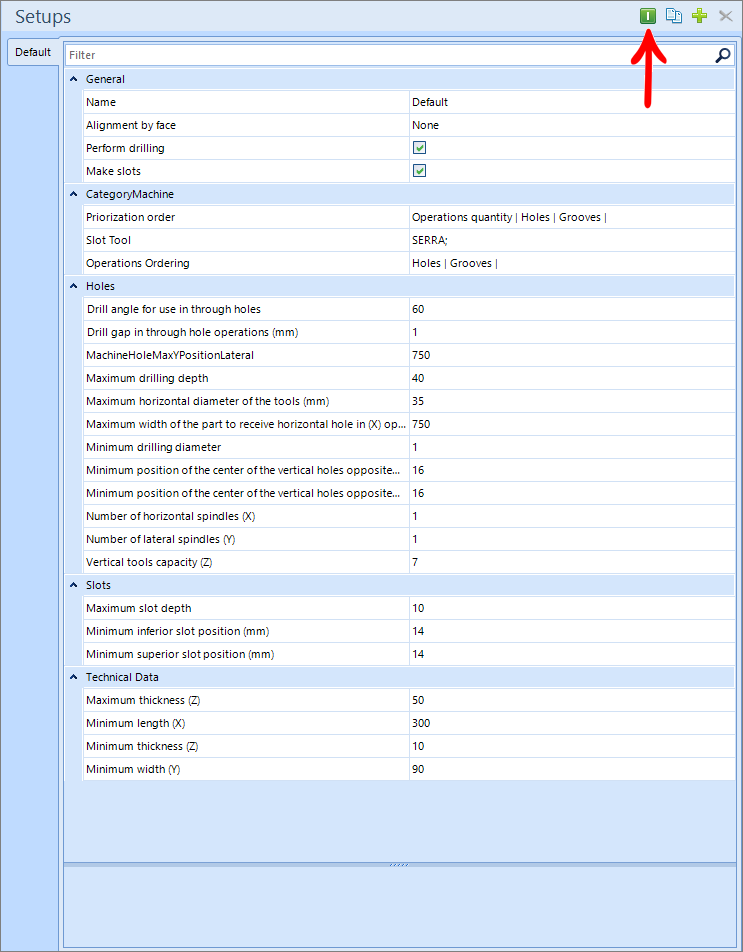Toggle the Make slots checkbox
This screenshot has height=952, width=743.
419,171
